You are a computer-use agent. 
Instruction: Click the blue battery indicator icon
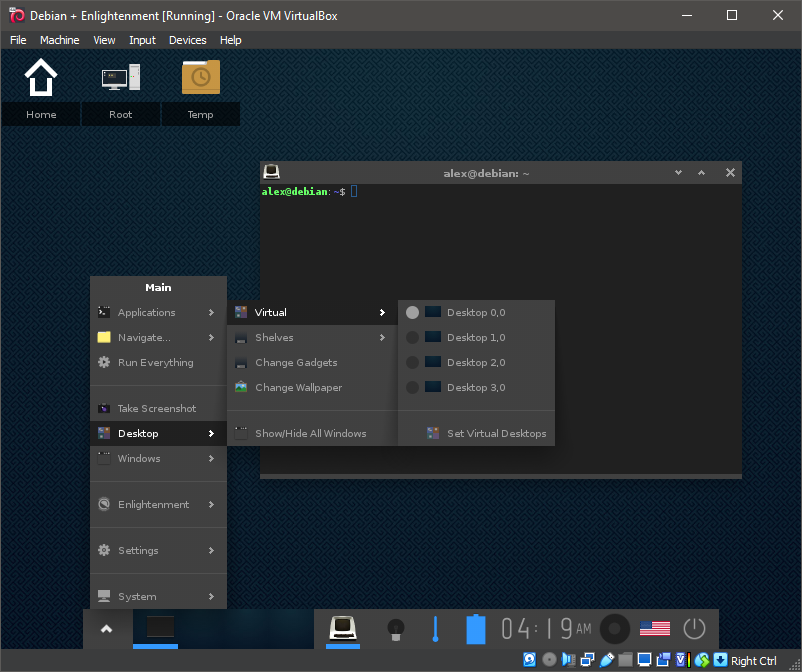point(476,629)
